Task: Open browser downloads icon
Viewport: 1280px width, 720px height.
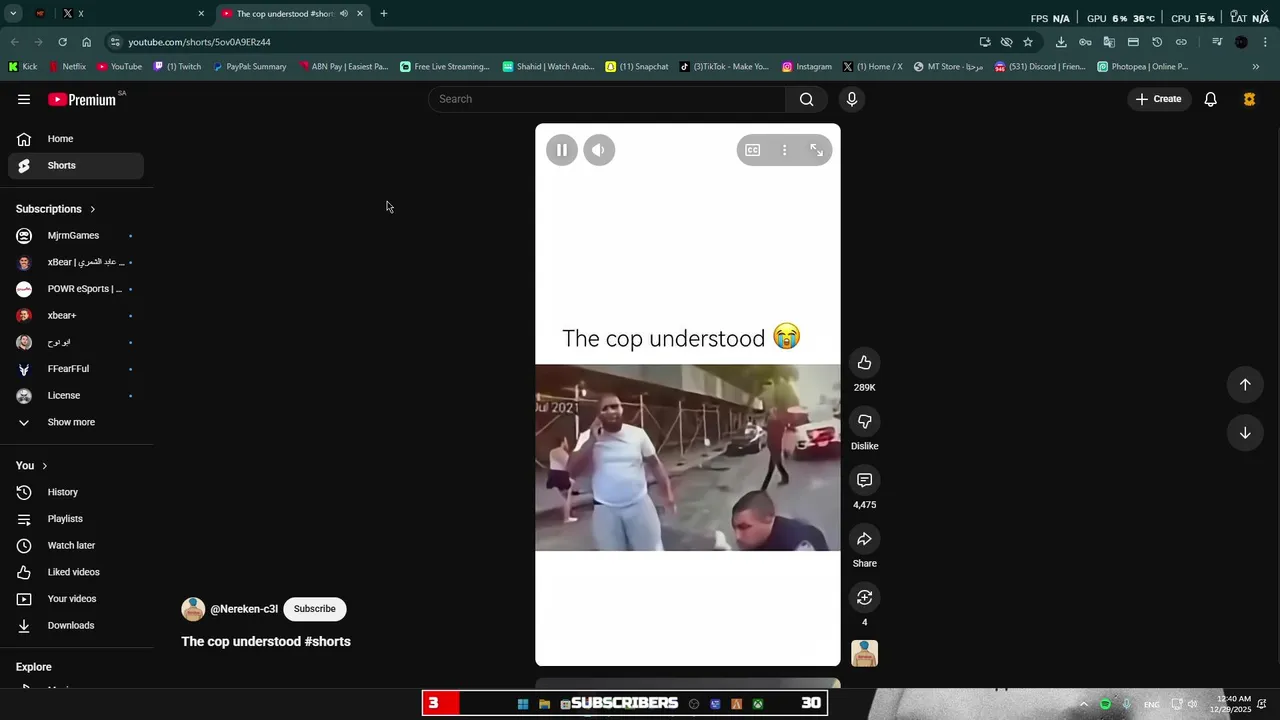Action: (1061, 42)
